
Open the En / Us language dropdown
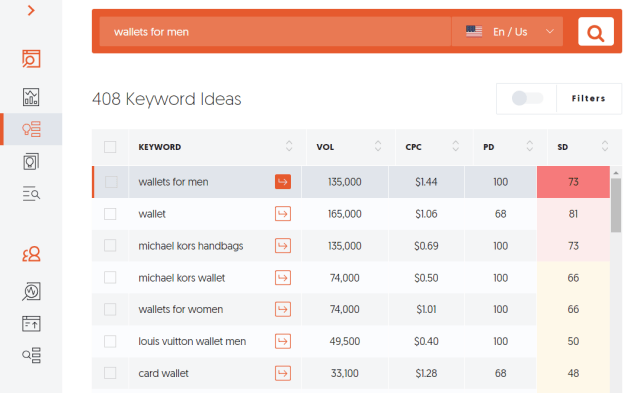coord(507,31)
